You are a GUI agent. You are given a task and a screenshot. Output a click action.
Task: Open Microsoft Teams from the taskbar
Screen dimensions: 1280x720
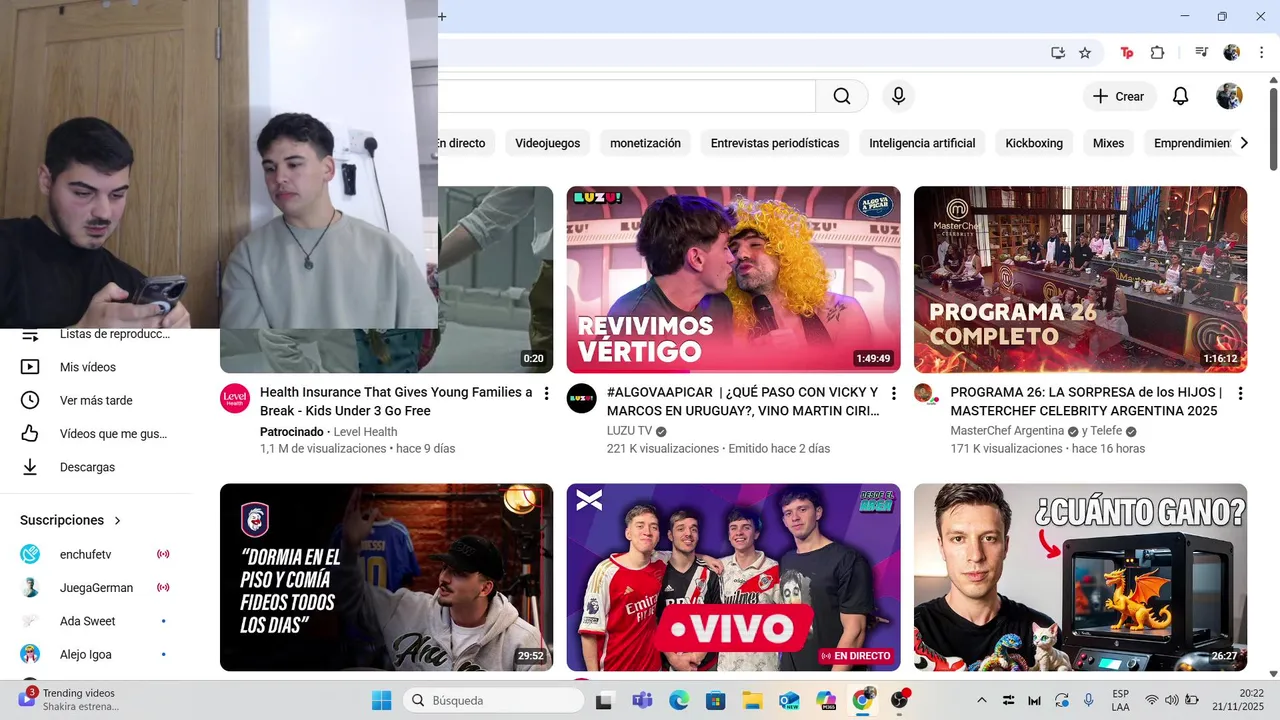642,700
